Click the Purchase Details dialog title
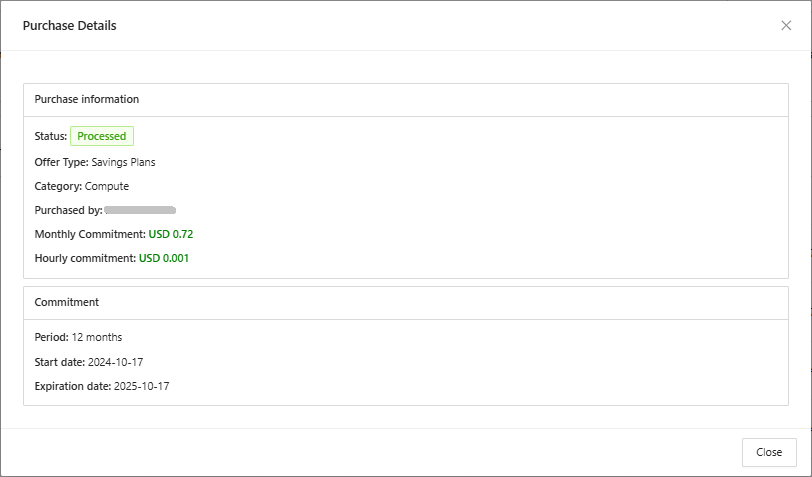Viewport: 812px width, 477px height. [x=70, y=26]
